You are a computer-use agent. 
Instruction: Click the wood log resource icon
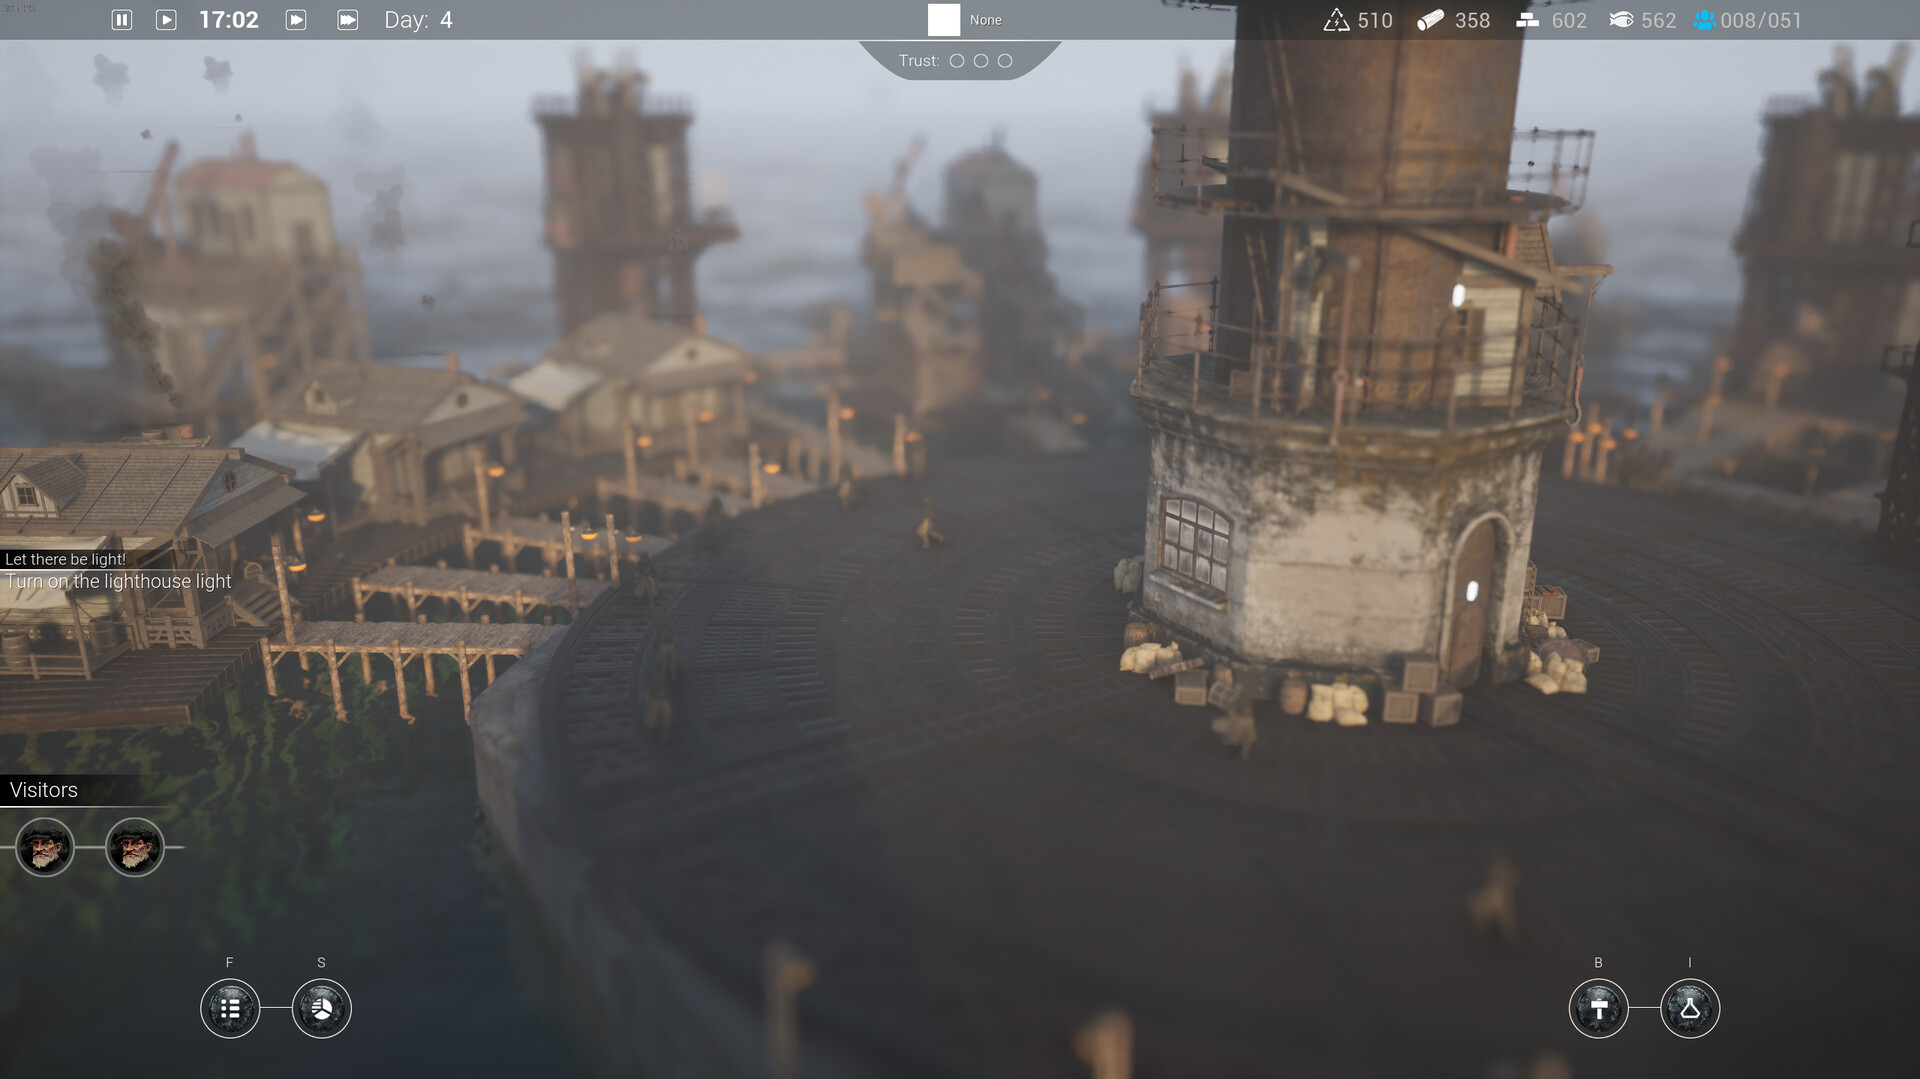[x=1430, y=20]
